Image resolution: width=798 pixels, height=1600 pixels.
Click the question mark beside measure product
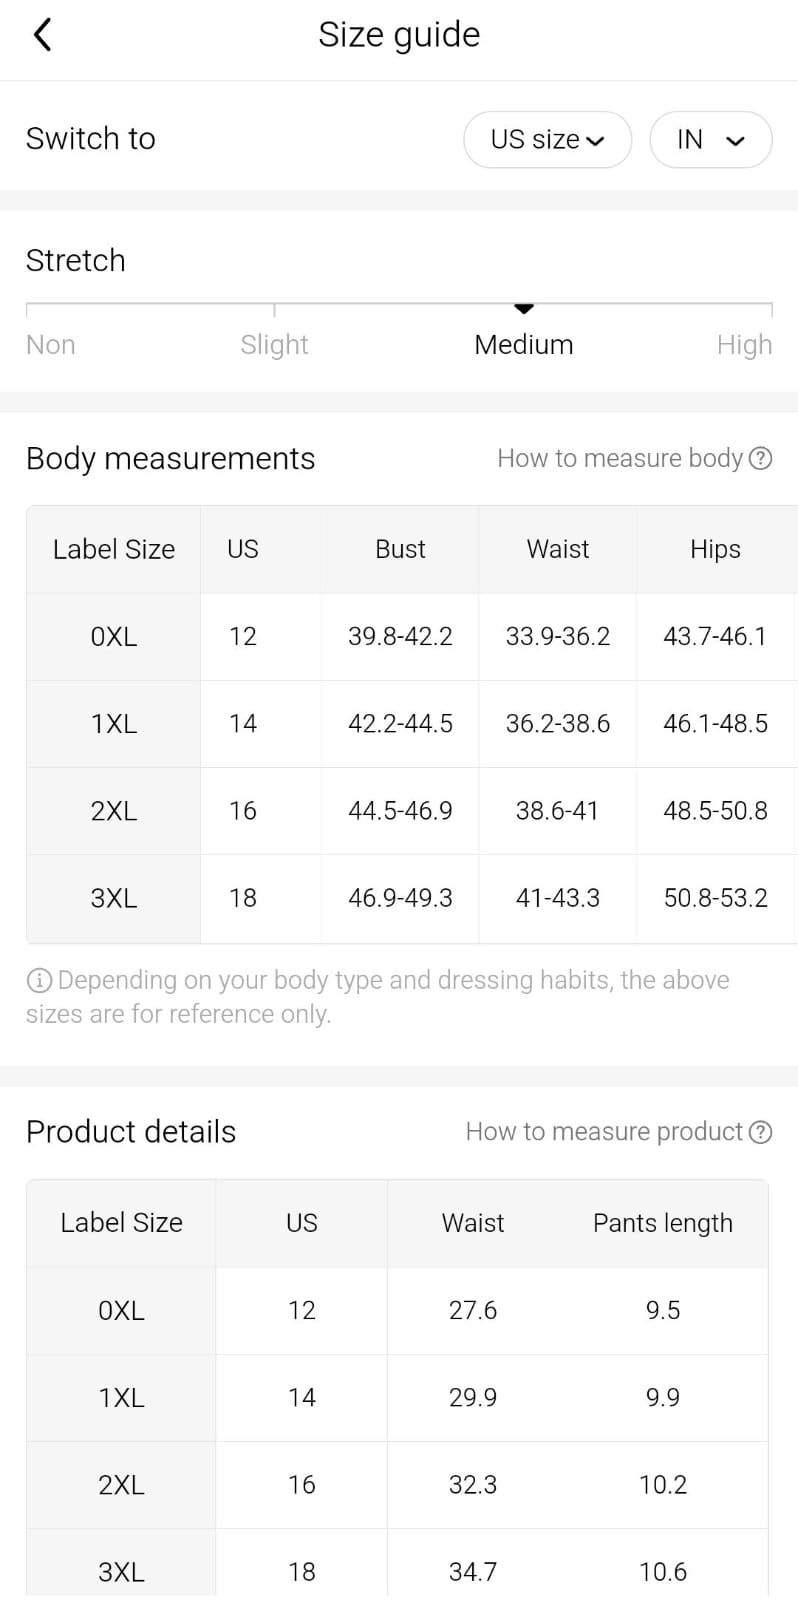pyautogui.click(x=761, y=1131)
